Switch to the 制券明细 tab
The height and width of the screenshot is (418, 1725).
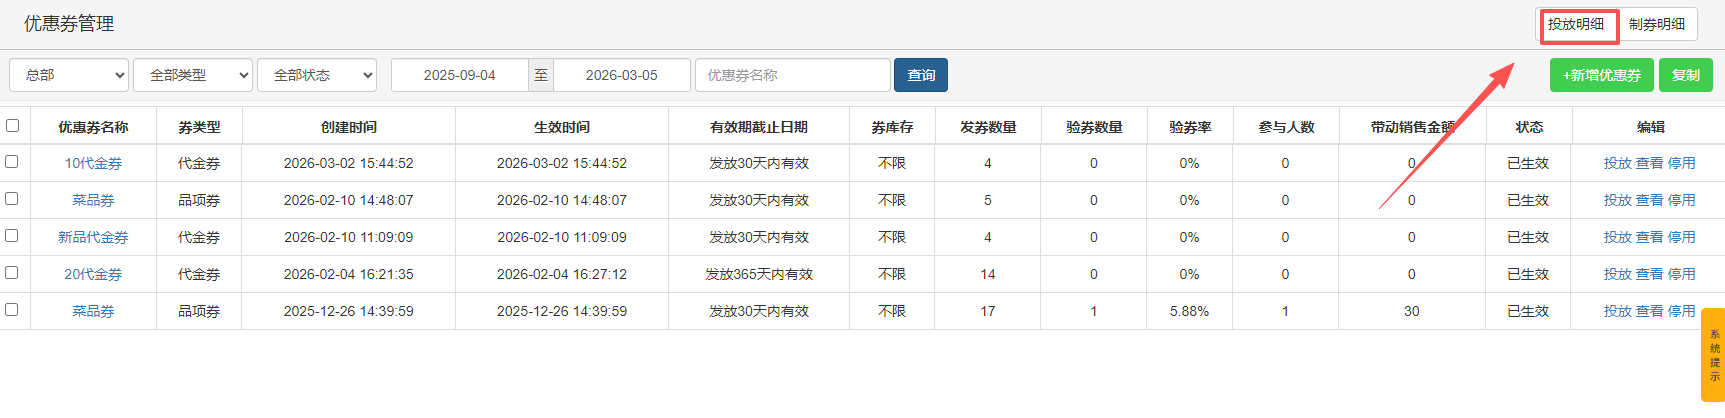coord(1656,24)
